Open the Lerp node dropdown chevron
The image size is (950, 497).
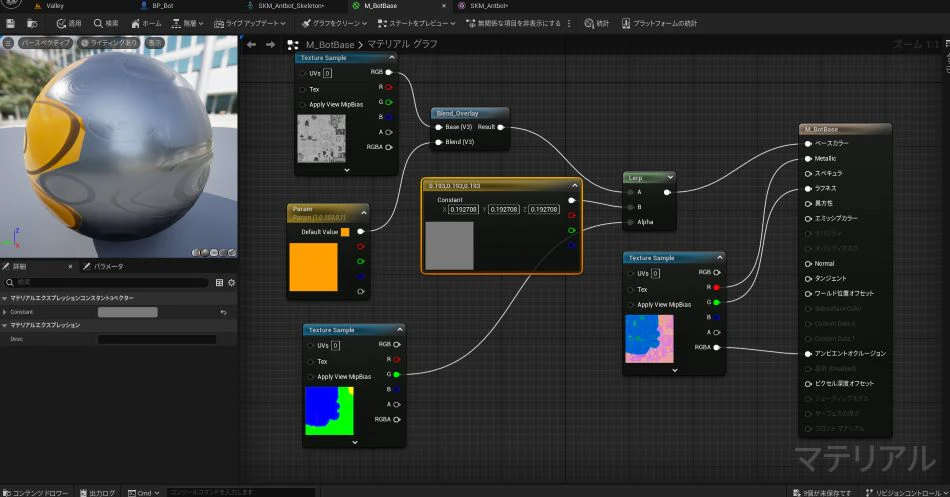point(669,178)
